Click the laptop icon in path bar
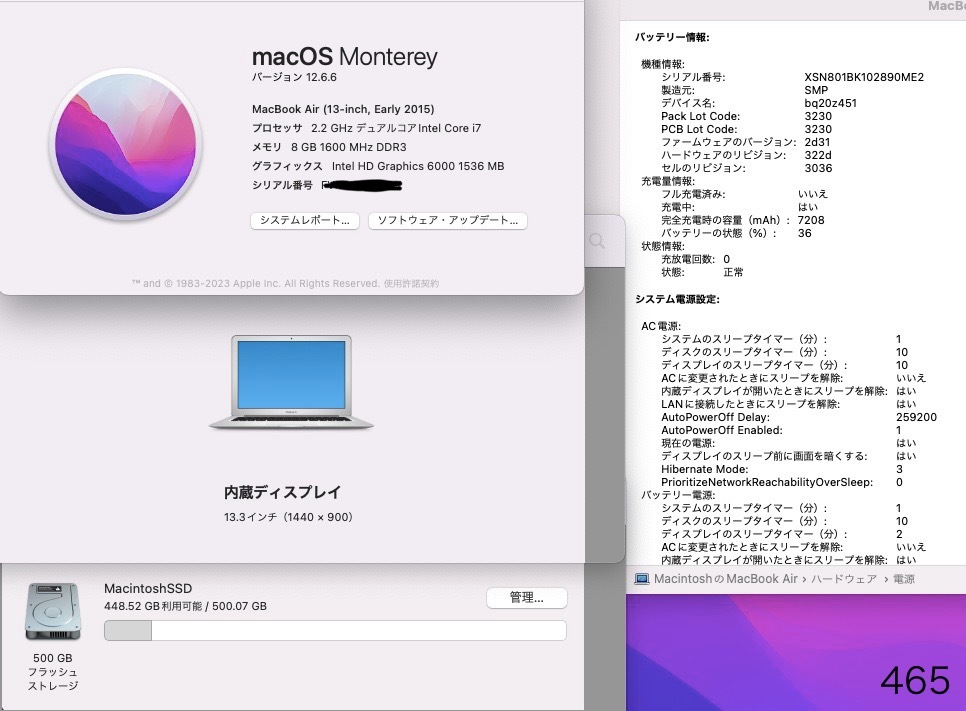This screenshot has height=711, width=966. point(642,579)
